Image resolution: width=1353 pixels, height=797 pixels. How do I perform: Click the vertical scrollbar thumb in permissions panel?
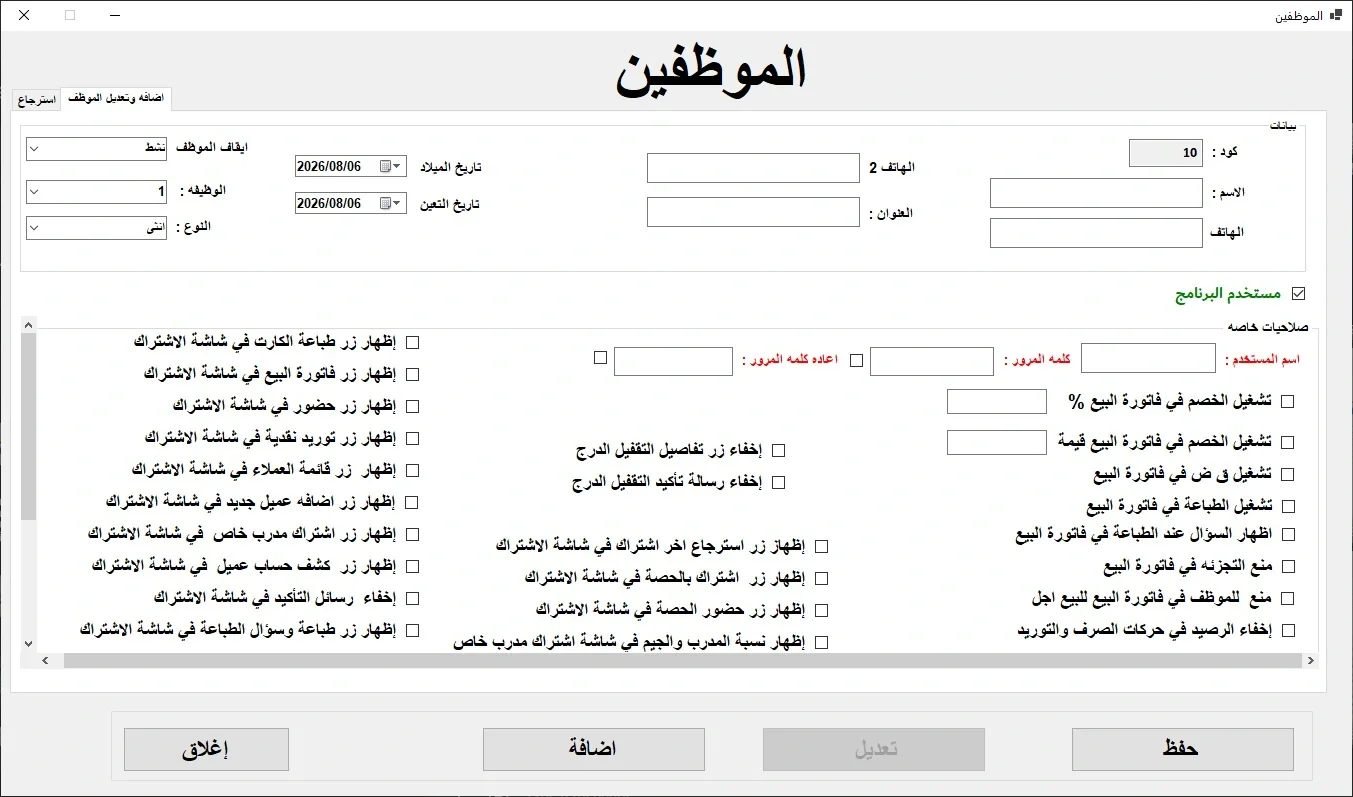coord(28,425)
